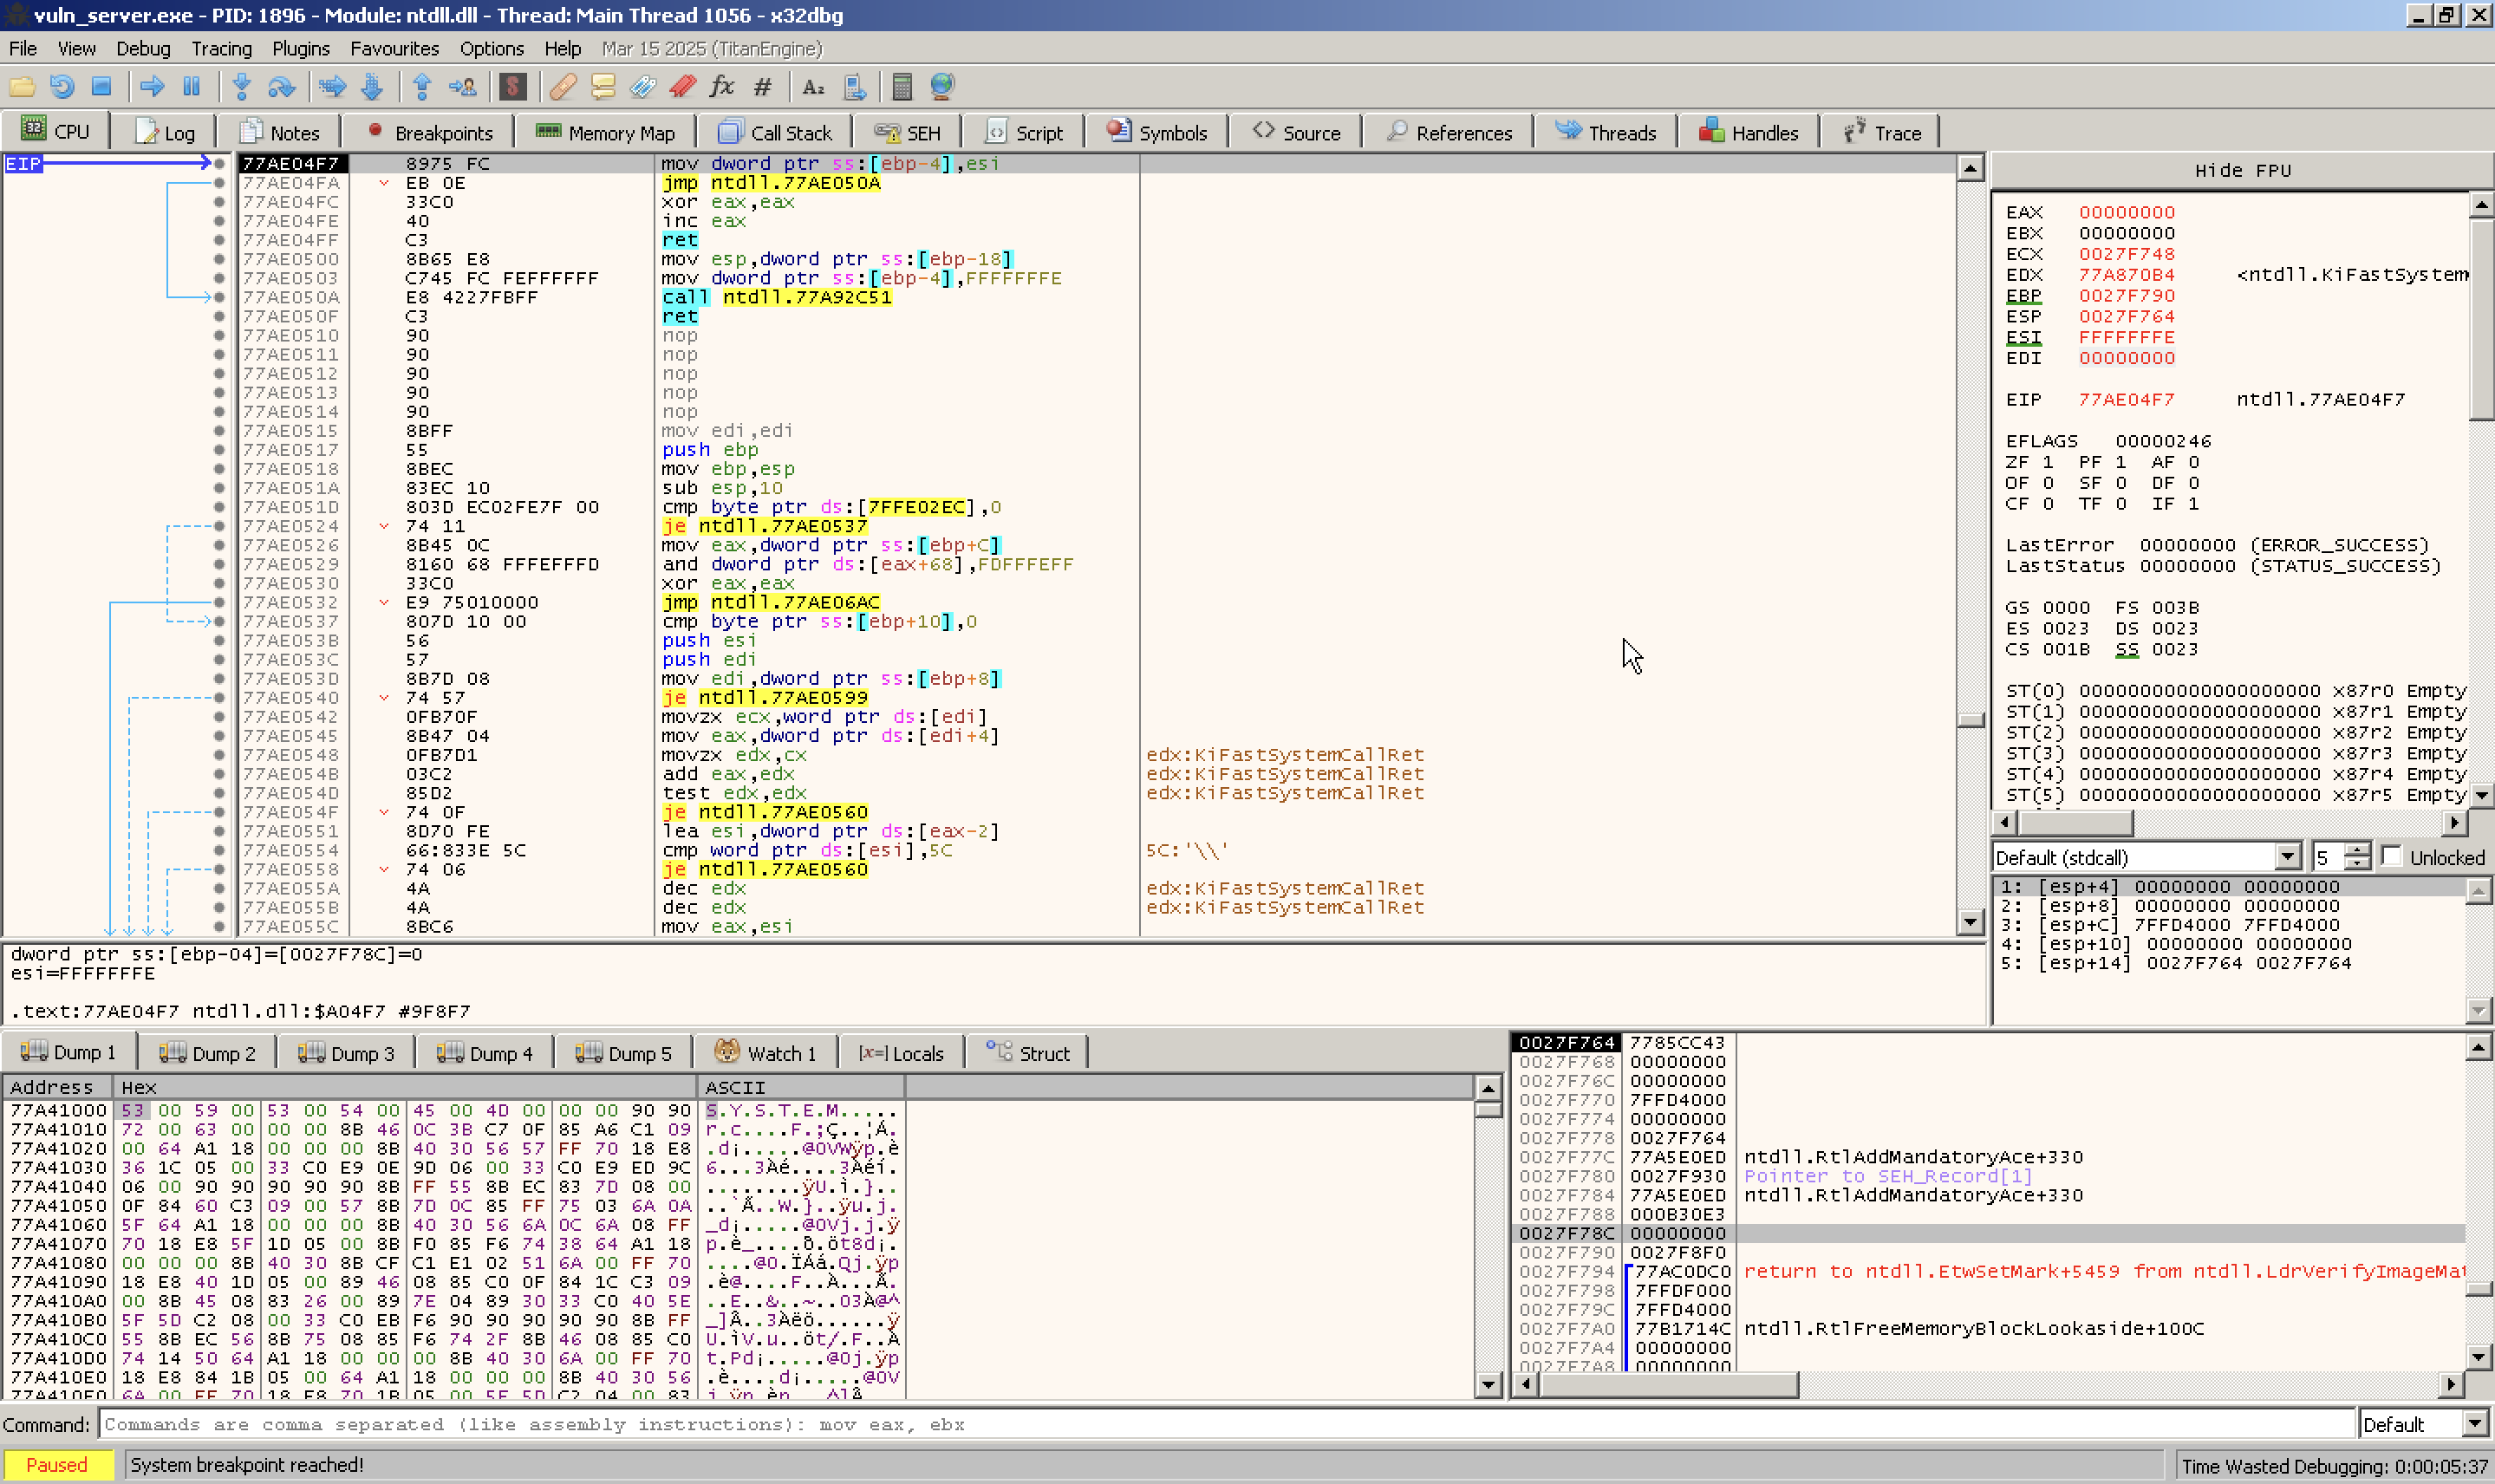Screen dimensions: 2495x1484
Task: Click the Address column header in dump
Action: (58, 1087)
